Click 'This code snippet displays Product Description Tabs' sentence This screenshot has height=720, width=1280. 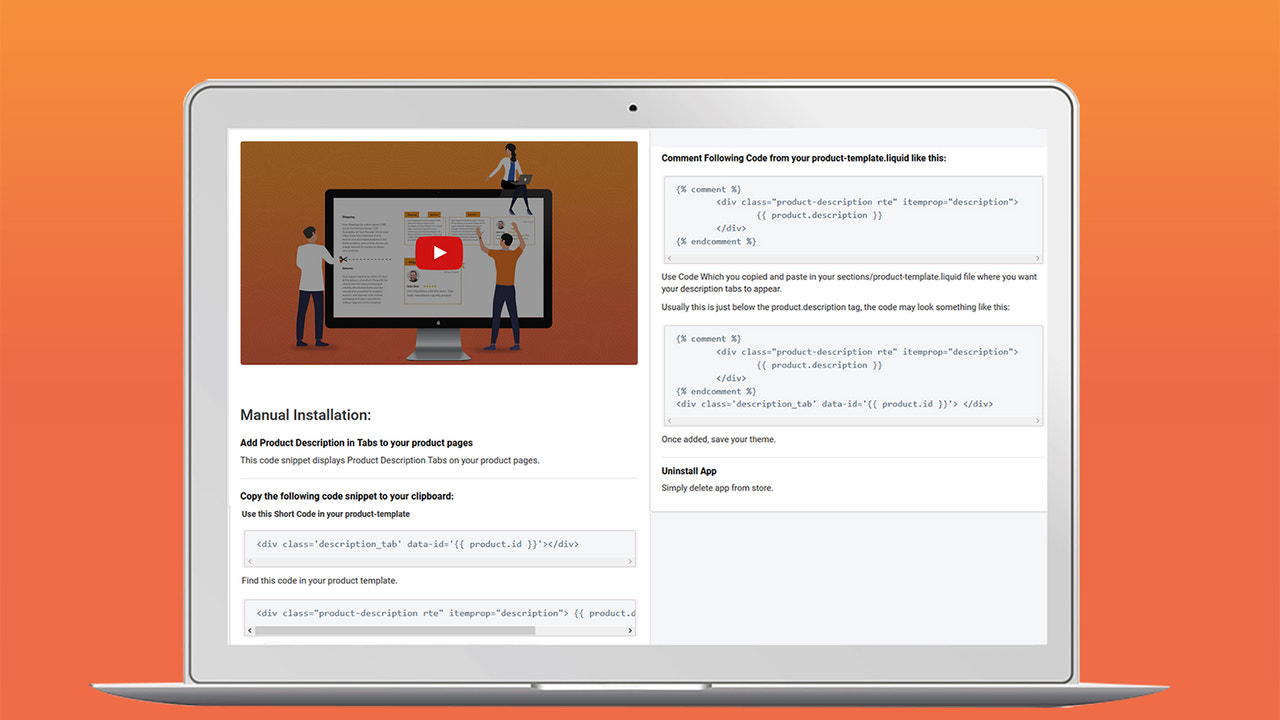click(389, 460)
